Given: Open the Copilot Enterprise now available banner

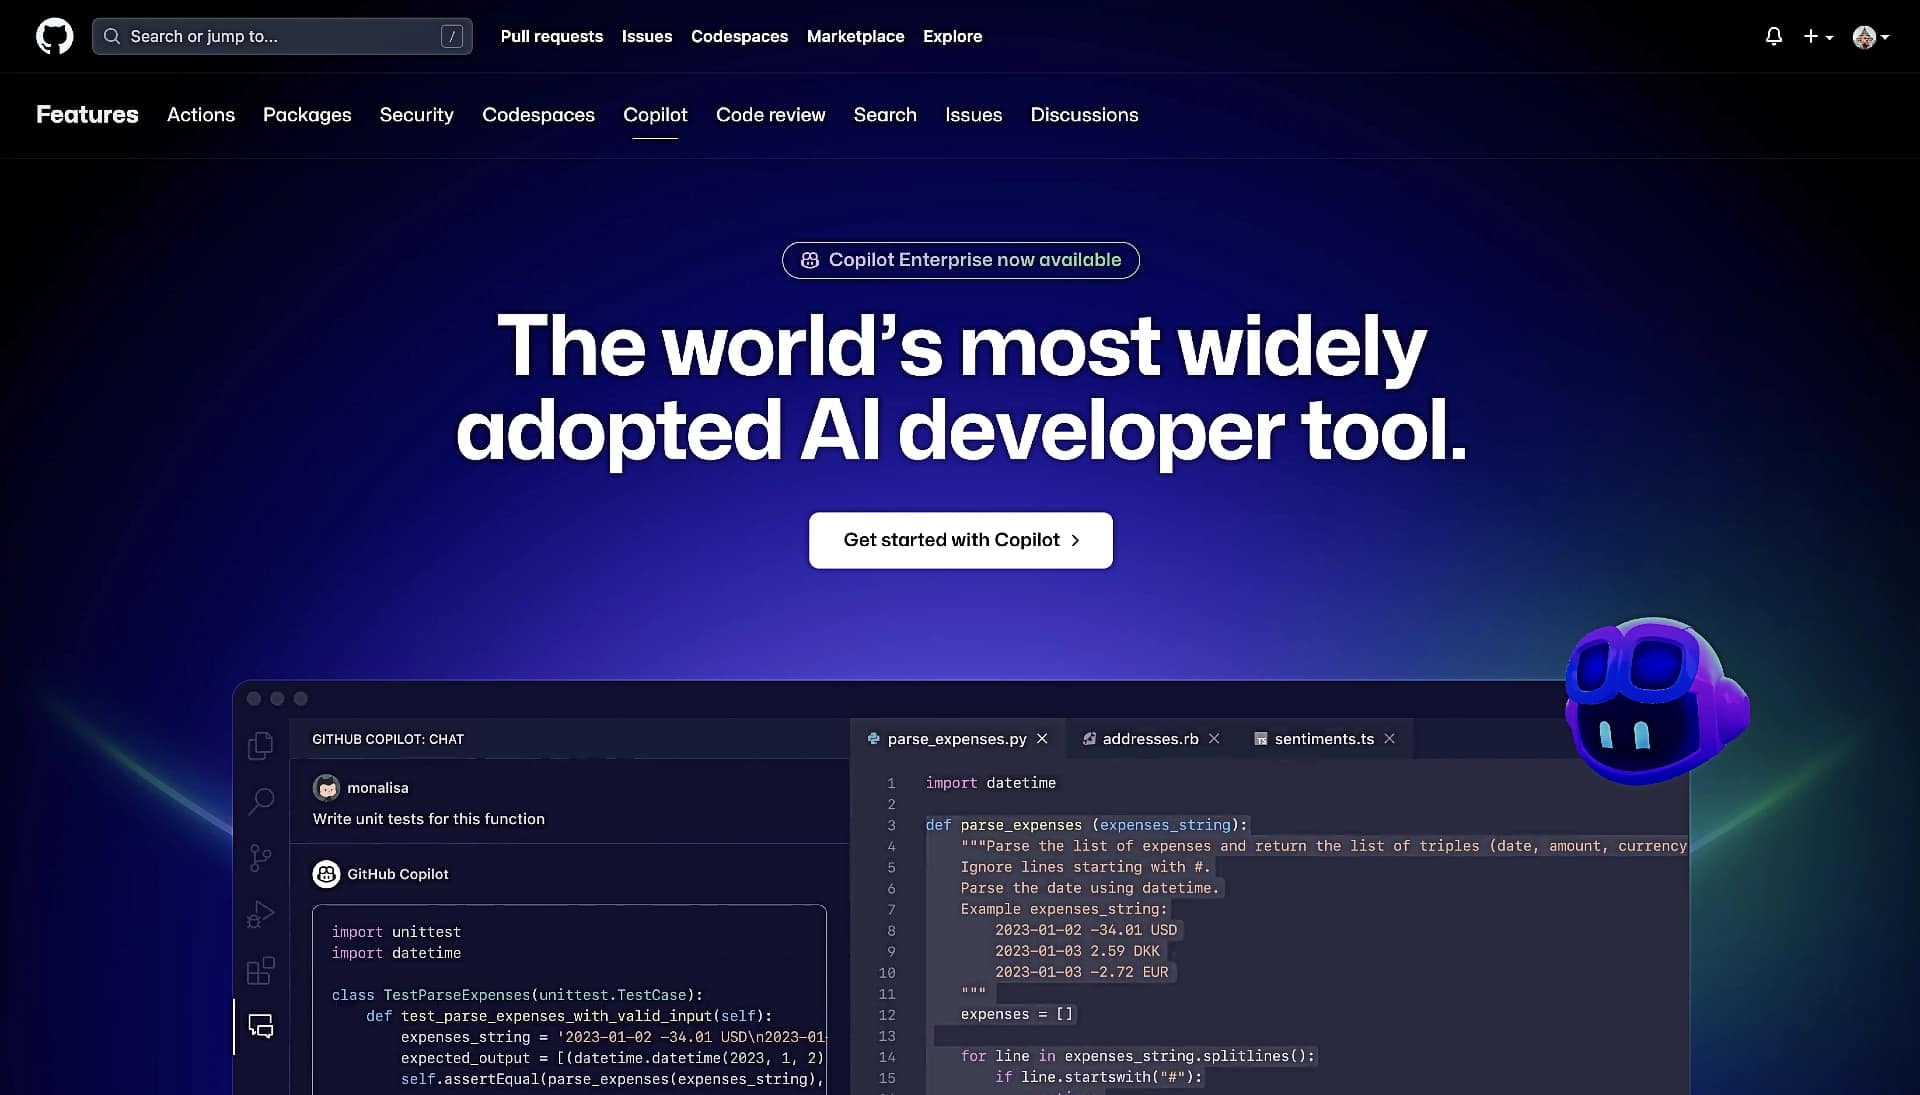Looking at the screenshot, I should tap(960, 260).
